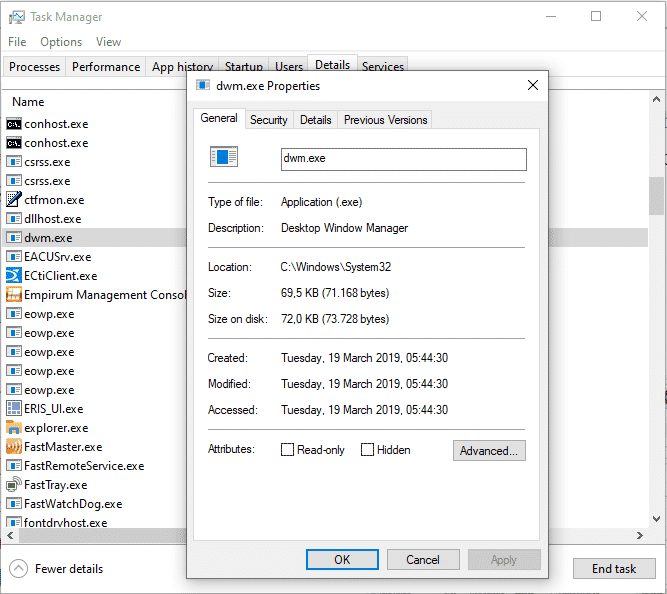Click the vertical scrollbar thumb in Task Manager
Viewport: 667px width, 594px height.
pos(656,196)
